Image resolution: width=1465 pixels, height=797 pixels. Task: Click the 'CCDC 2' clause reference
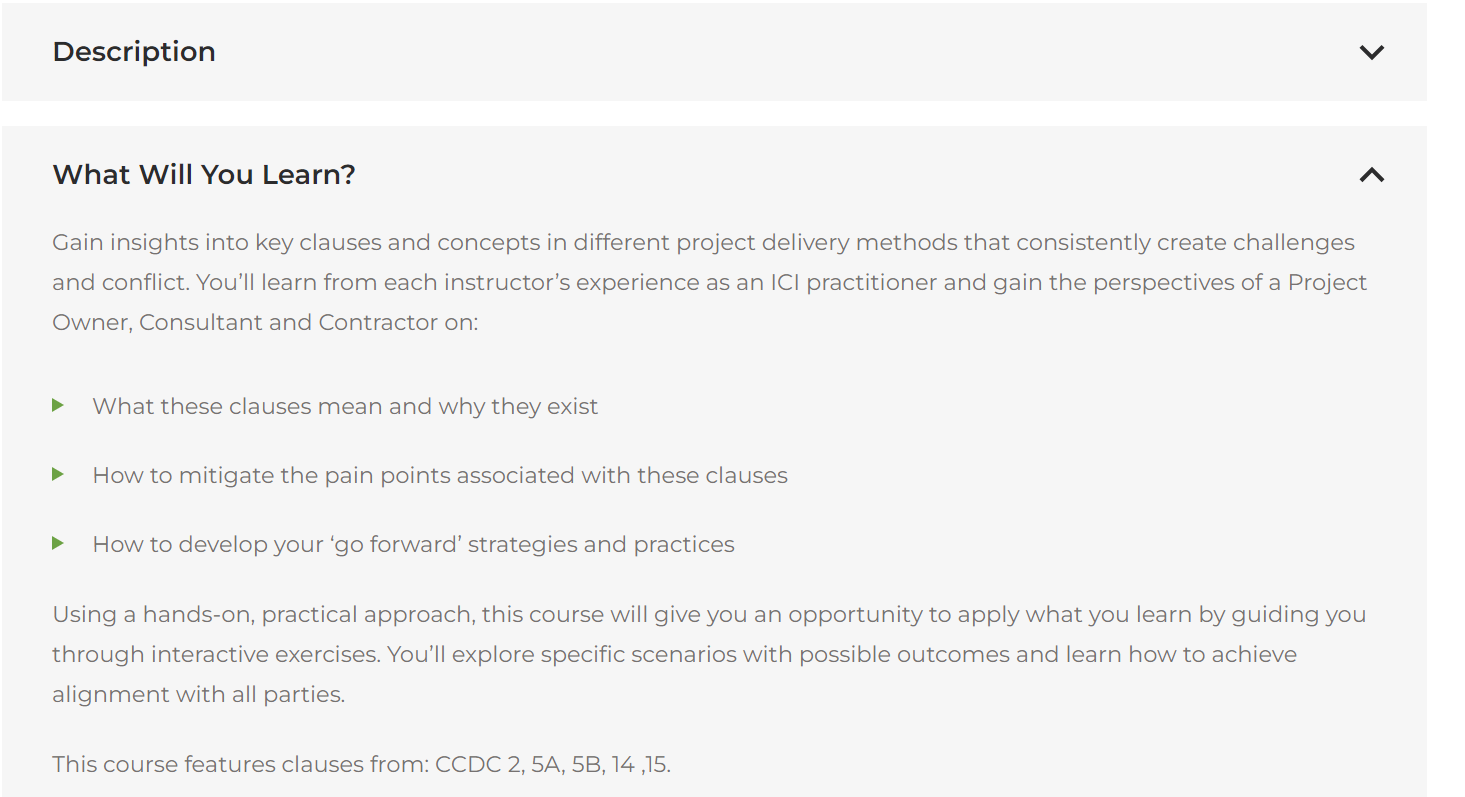pos(478,765)
